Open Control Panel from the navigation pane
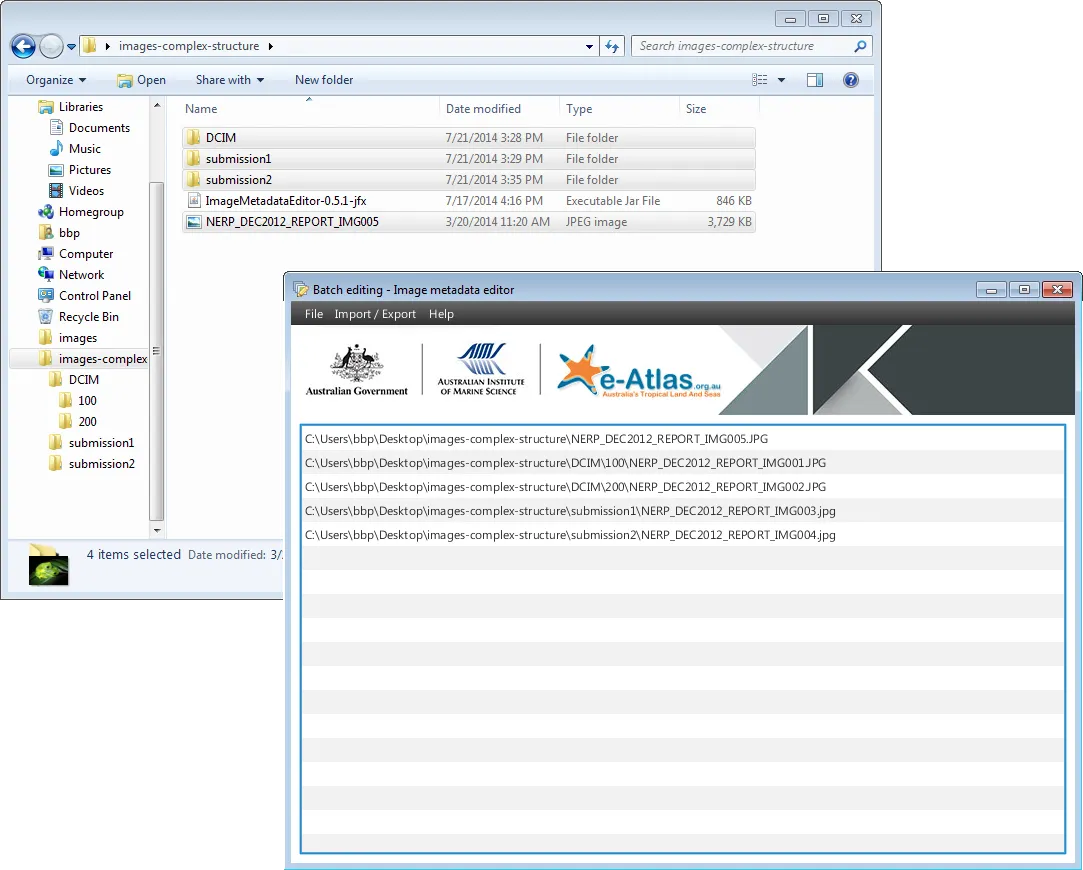This screenshot has height=870, width=1083. pos(85,296)
